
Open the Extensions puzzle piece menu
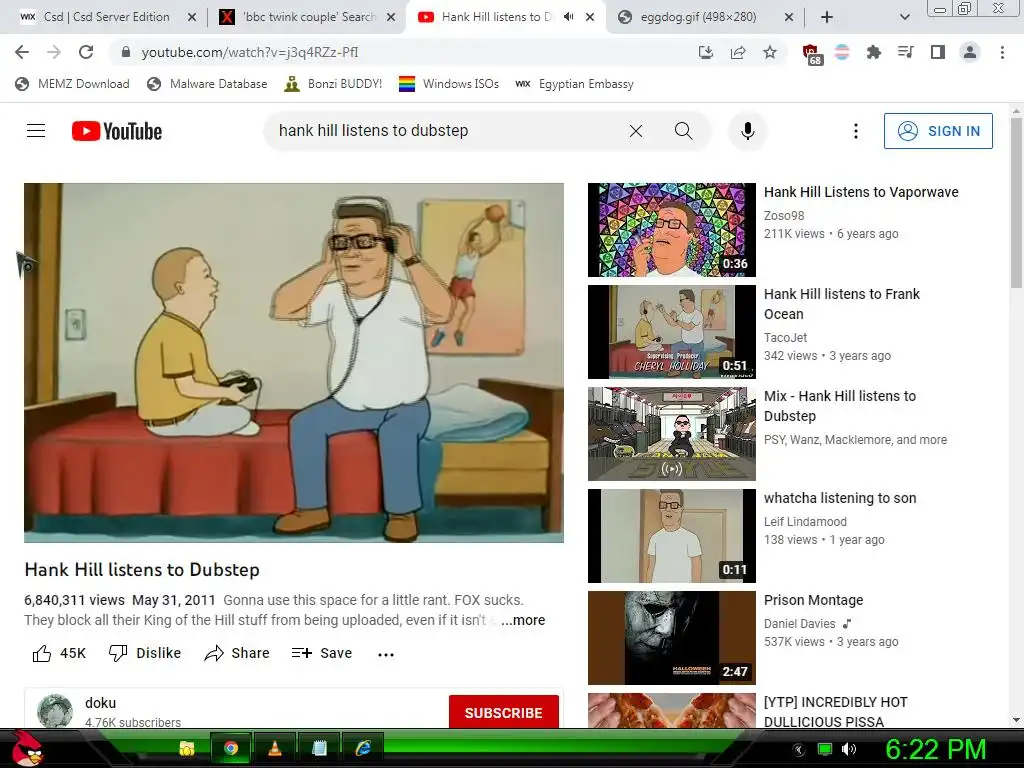point(873,52)
